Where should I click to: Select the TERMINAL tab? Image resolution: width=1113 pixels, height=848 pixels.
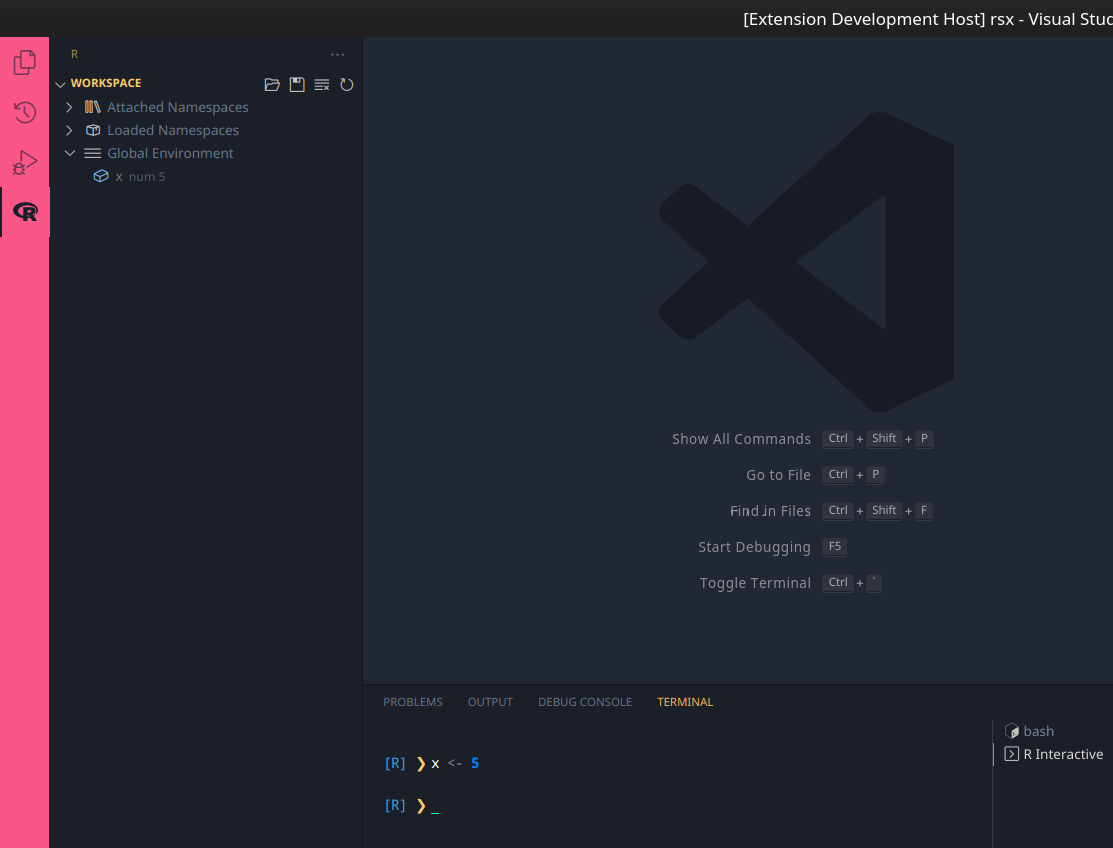click(x=685, y=702)
